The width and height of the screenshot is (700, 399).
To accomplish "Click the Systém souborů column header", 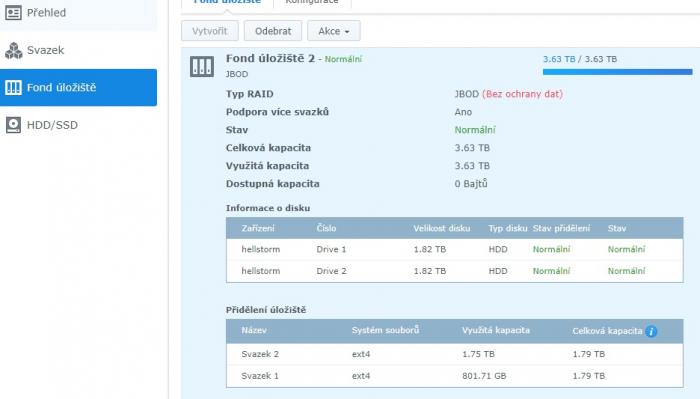I will (x=385, y=331).
